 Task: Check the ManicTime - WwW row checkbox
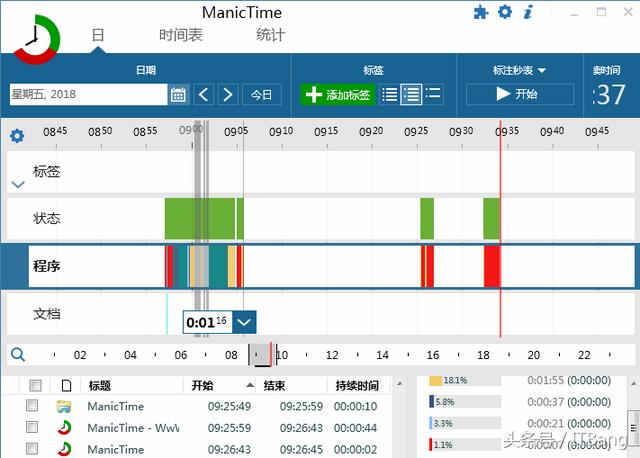point(32,428)
